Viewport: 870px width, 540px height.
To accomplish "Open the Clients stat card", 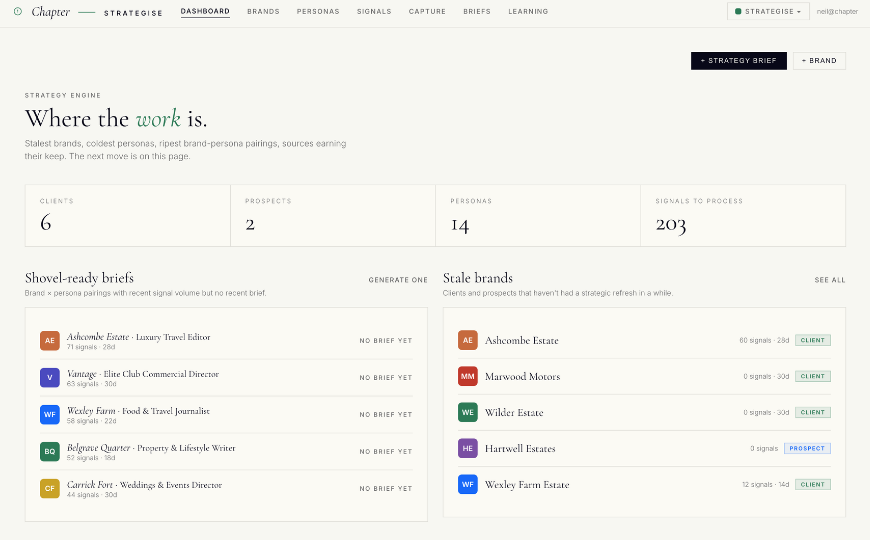I will pos(128,215).
